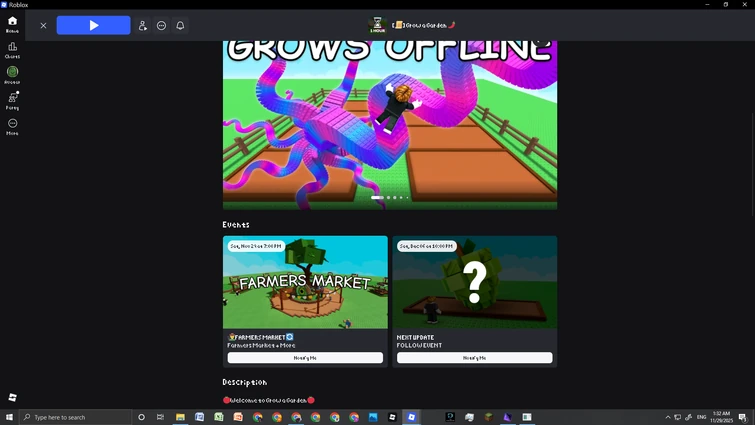This screenshot has height=425, width=755.
Task: Open the three-dot options beside Play
Action: (x=161, y=26)
